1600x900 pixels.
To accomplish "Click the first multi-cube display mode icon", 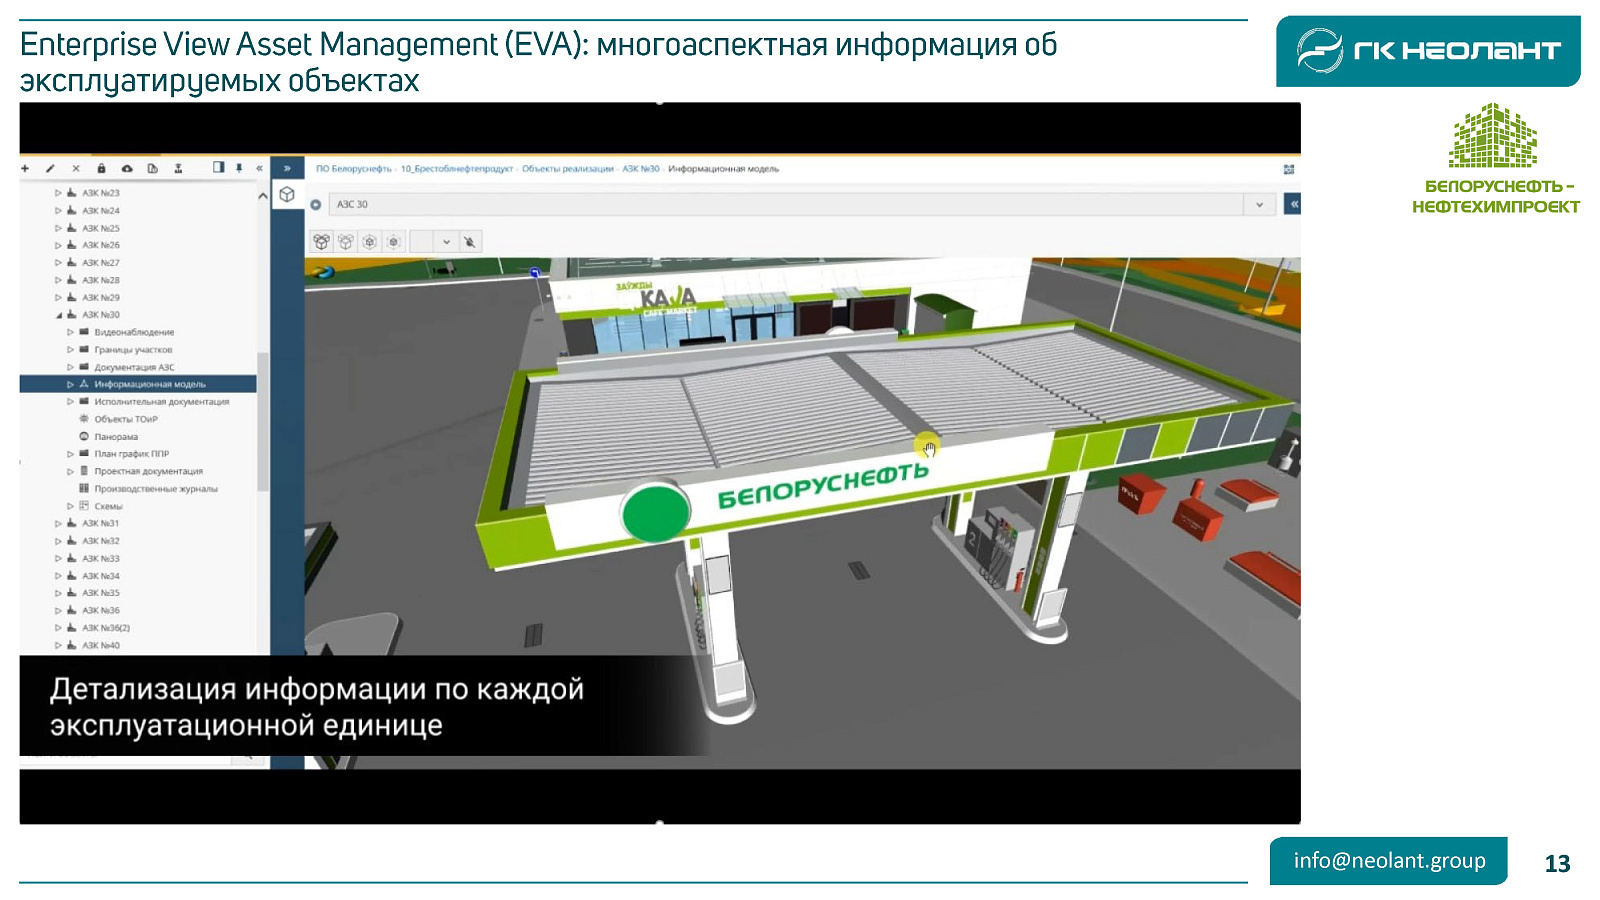I will point(321,242).
